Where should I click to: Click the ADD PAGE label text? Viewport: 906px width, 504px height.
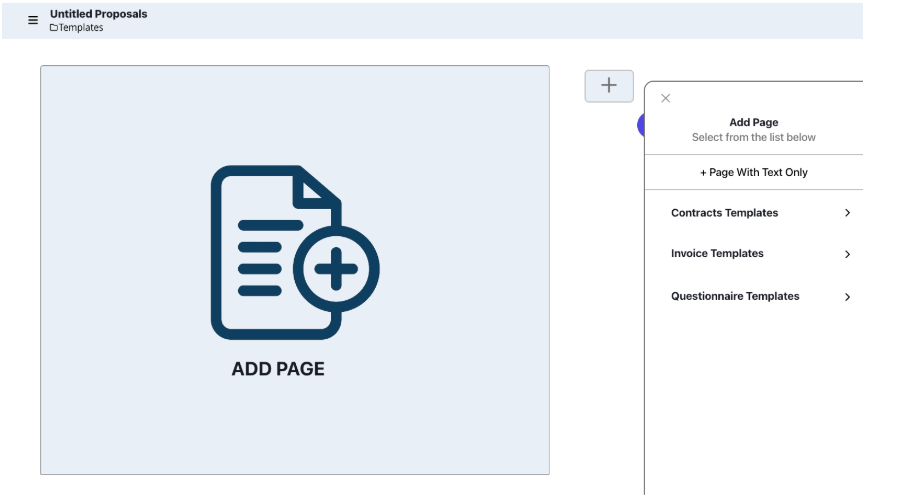pos(278,369)
